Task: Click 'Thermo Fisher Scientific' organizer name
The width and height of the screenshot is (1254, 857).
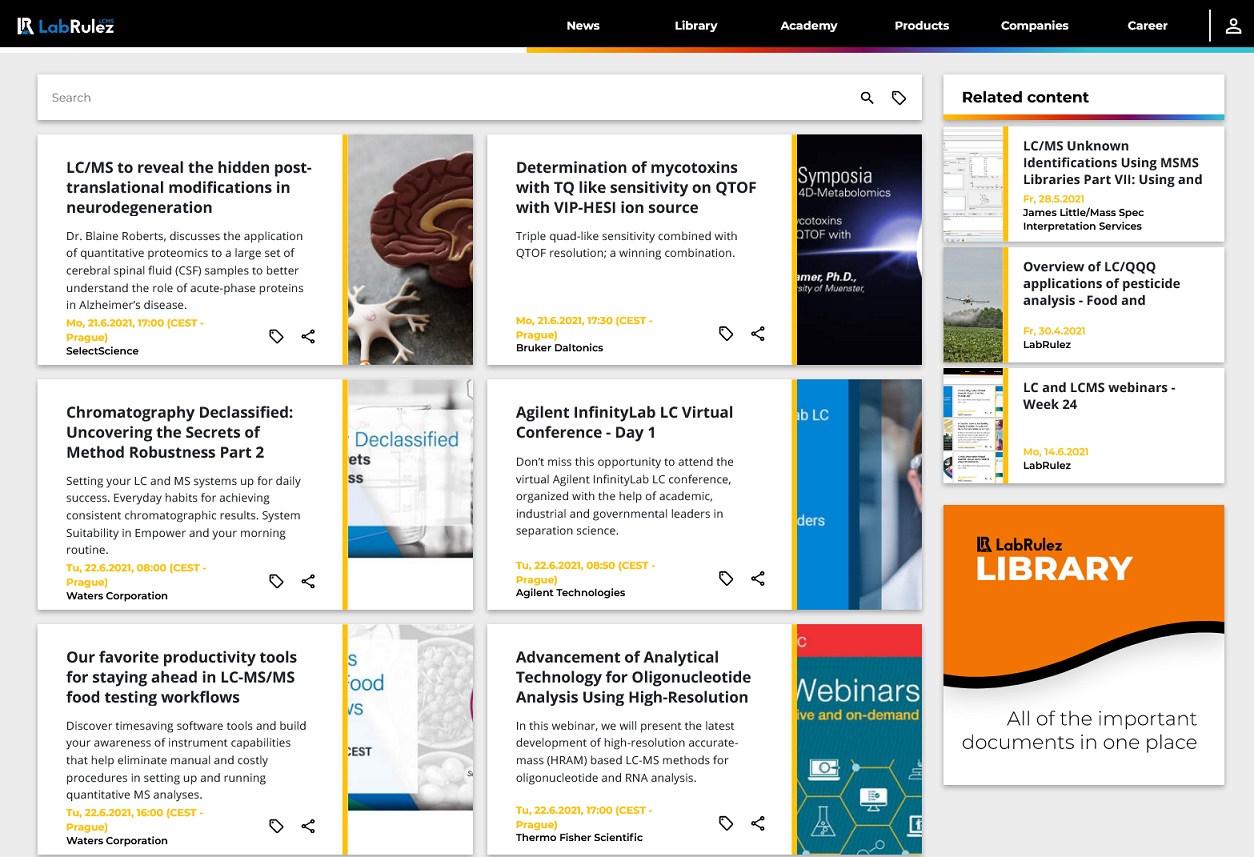Action: (579, 838)
